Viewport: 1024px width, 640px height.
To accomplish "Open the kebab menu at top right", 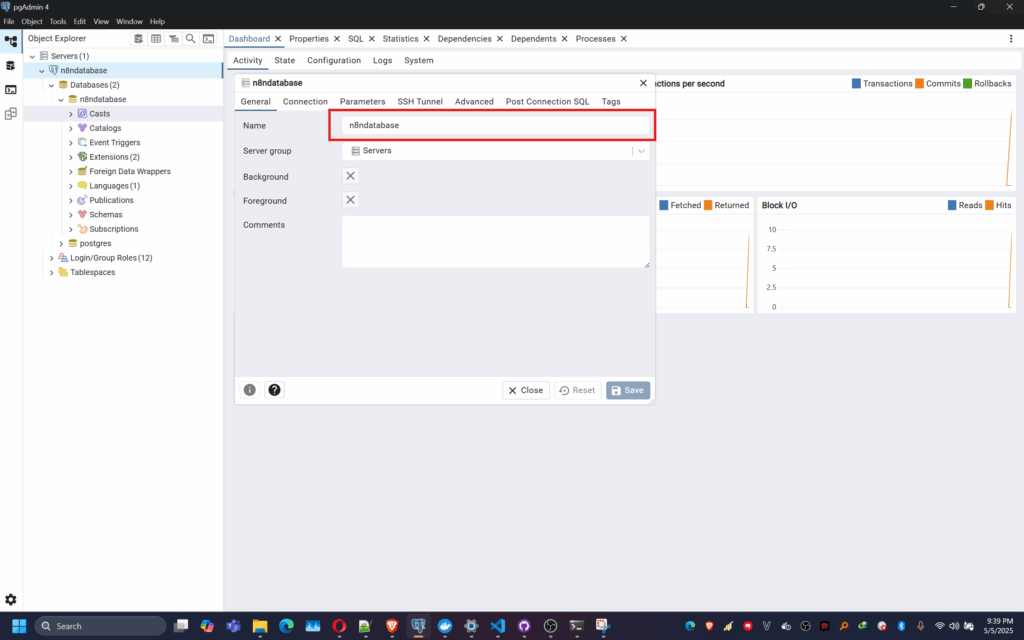I will pyautogui.click(x=1011, y=39).
